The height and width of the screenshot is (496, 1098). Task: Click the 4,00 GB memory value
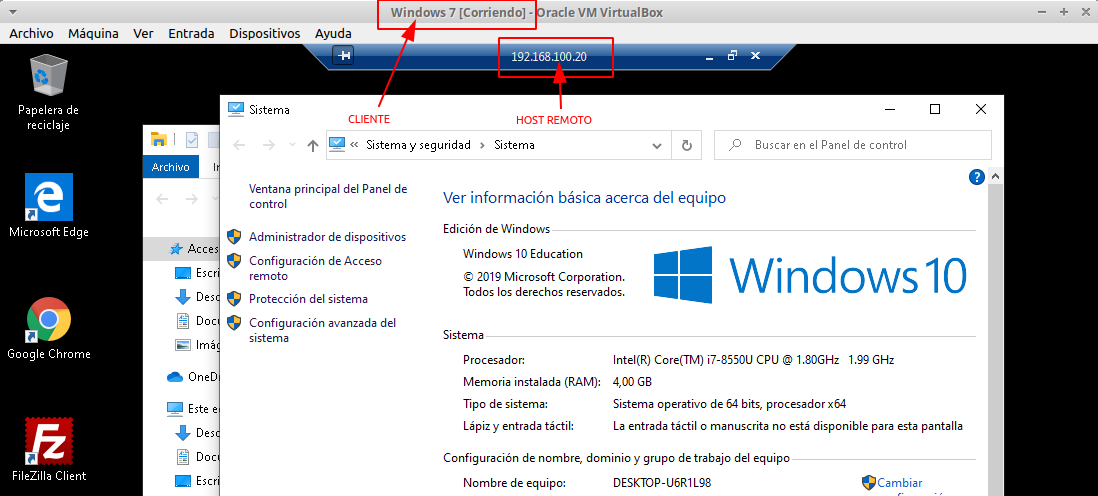[x=632, y=383]
